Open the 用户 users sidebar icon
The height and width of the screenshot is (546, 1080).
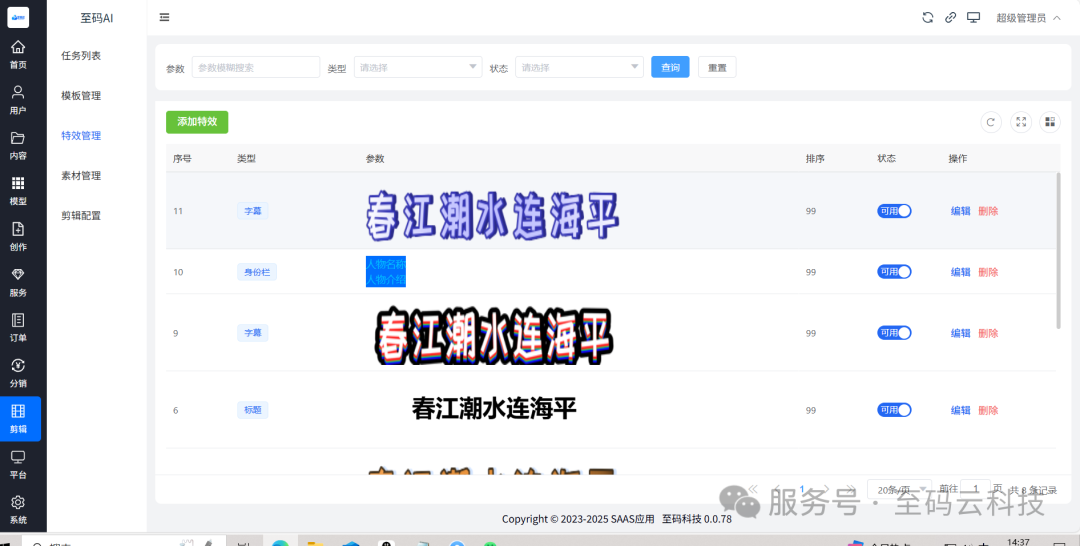click(x=18, y=100)
